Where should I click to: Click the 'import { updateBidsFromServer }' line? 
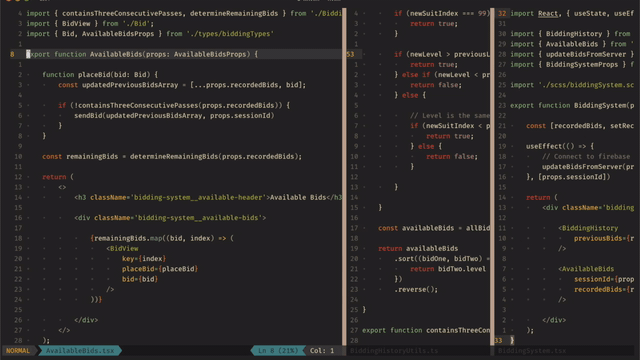click(572, 54)
